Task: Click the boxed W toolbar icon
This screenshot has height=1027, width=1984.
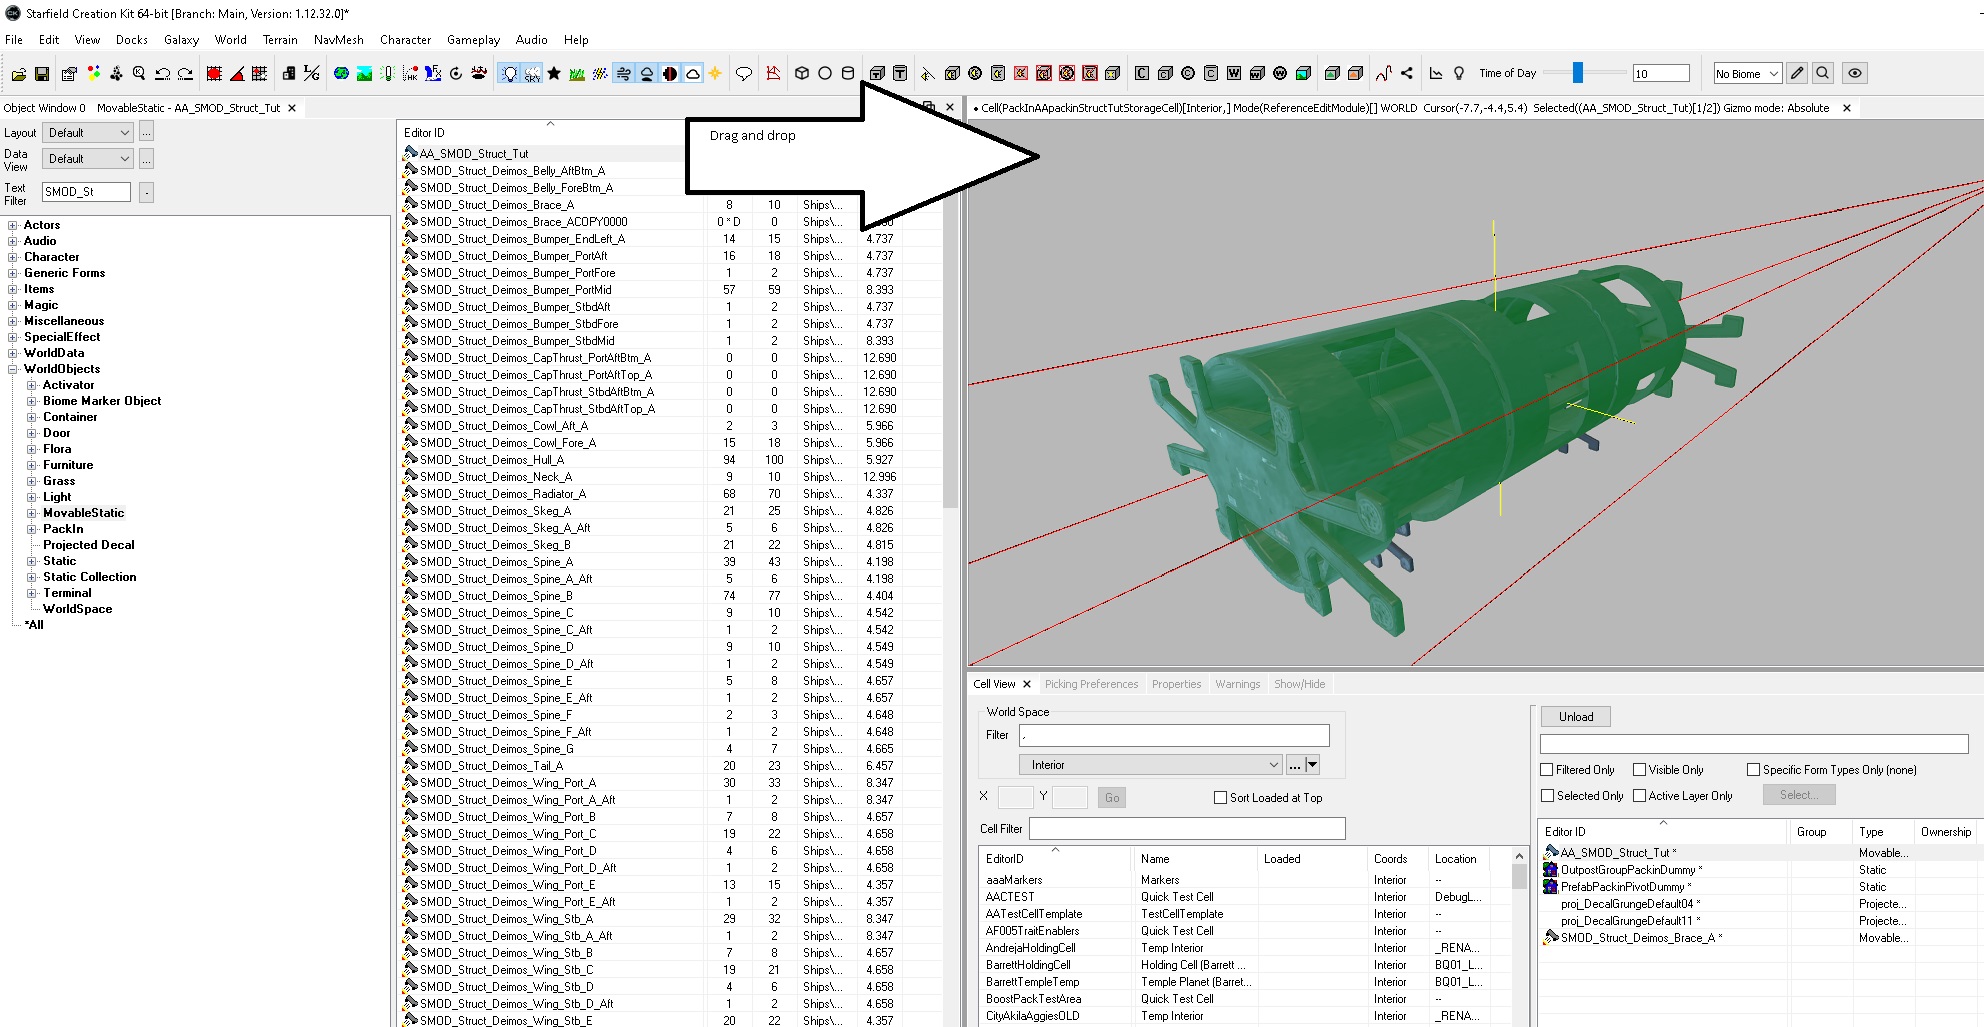Action: coord(1234,73)
